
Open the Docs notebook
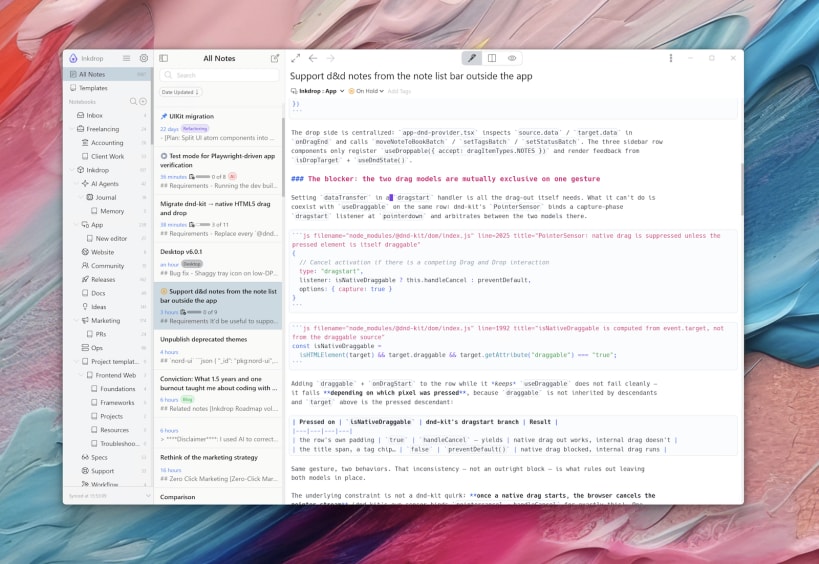(x=108, y=293)
